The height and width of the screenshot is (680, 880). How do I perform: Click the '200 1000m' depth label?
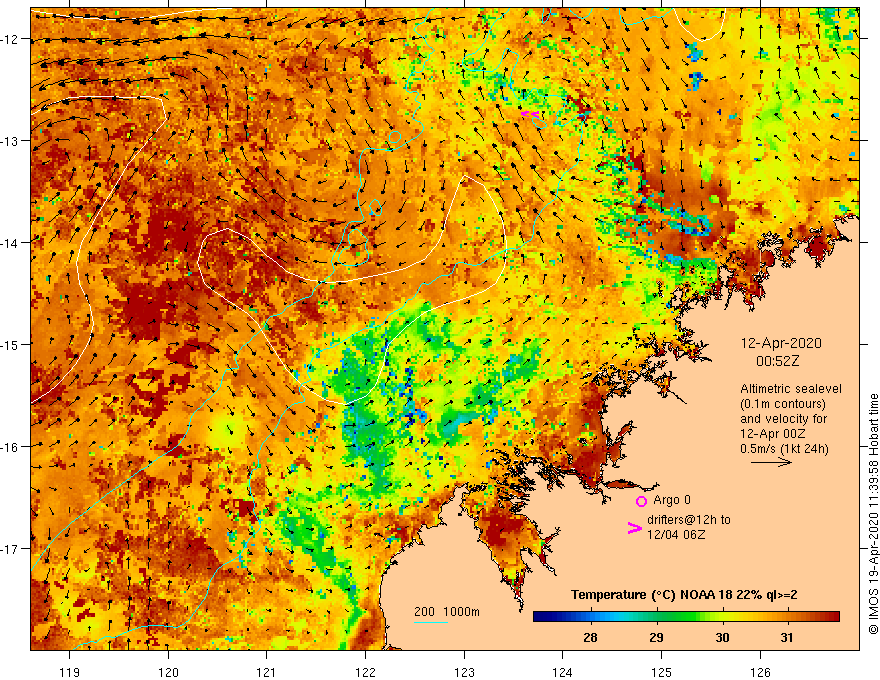(x=447, y=612)
